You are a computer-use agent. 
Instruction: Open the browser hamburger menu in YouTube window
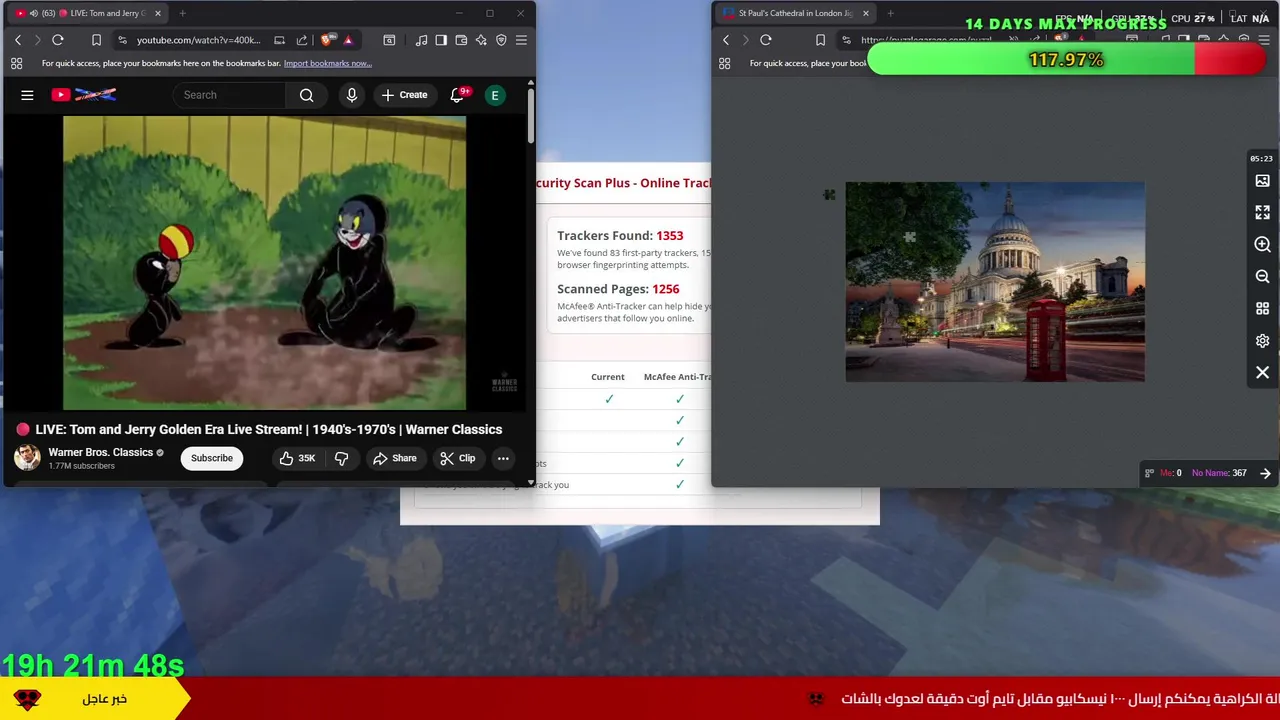(x=521, y=40)
